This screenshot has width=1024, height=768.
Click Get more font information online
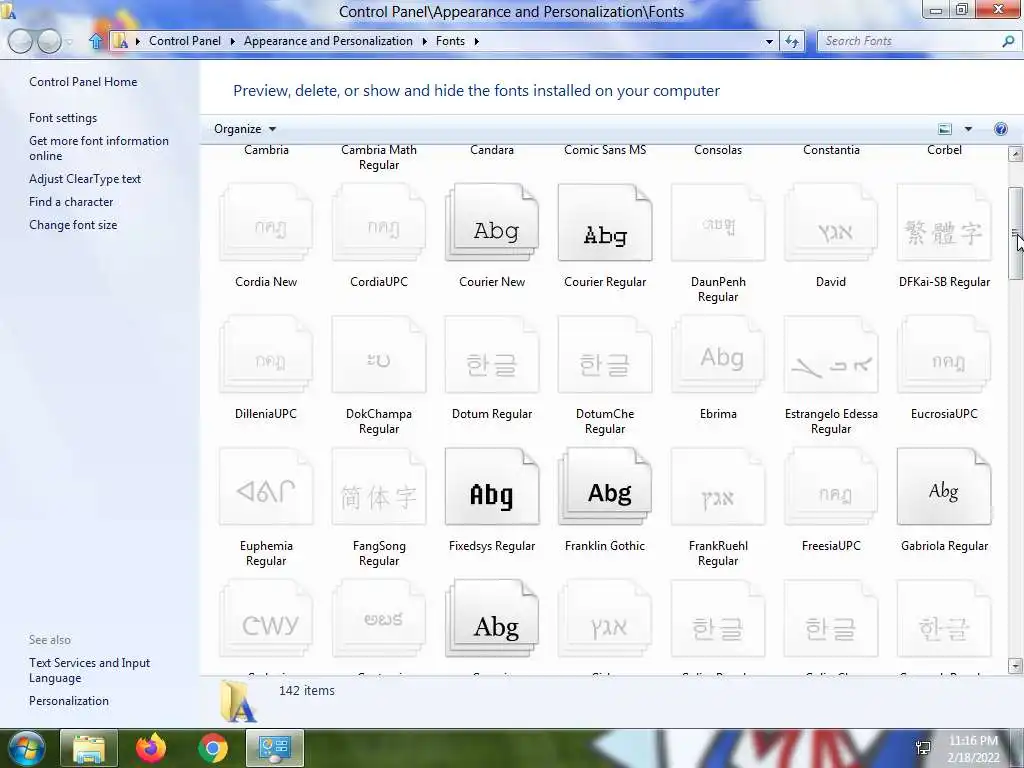(99, 148)
